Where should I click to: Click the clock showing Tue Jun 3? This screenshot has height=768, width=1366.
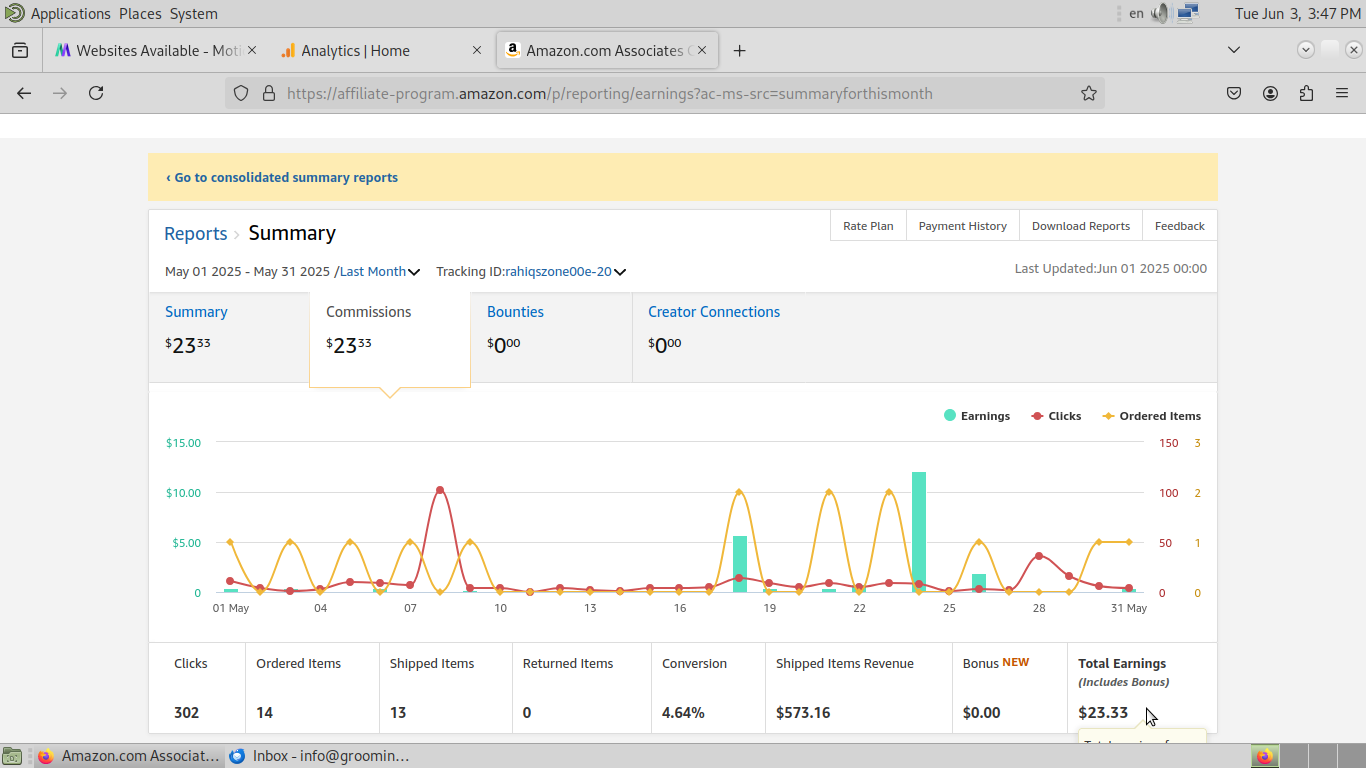[x=1297, y=13]
